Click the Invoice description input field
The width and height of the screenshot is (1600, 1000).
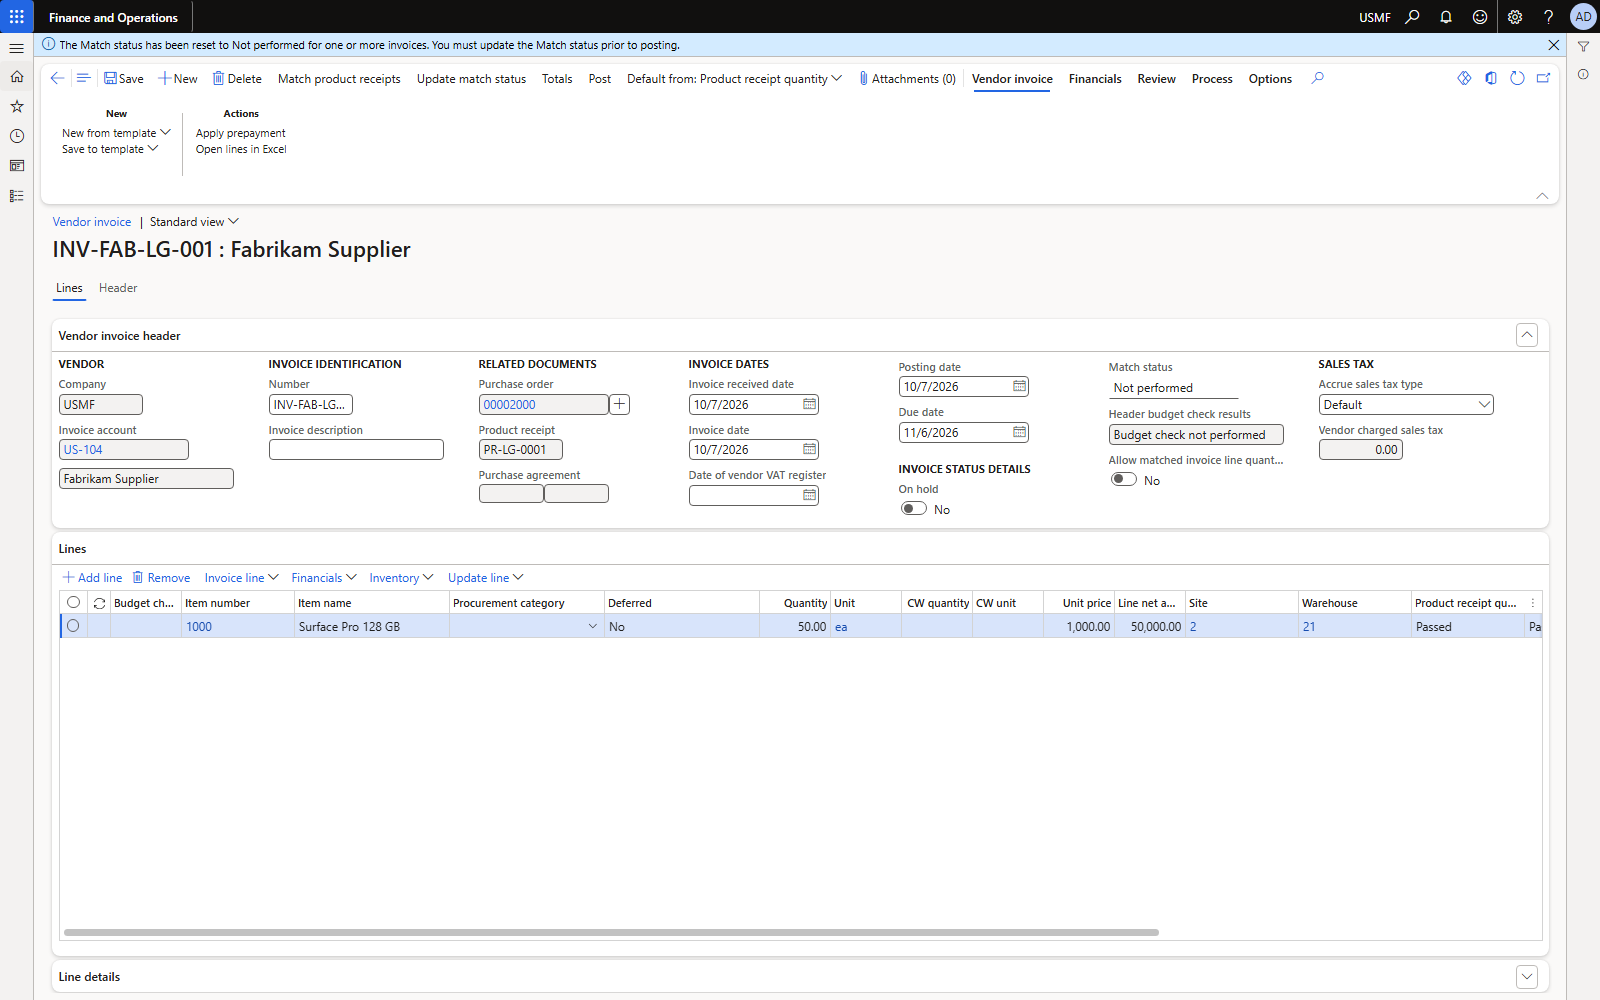(x=356, y=450)
